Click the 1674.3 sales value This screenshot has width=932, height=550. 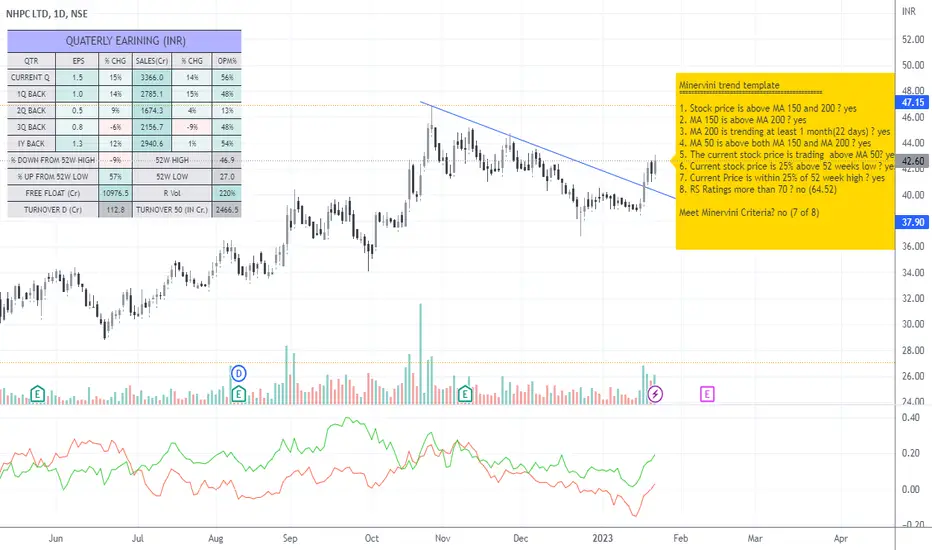click(x=152, y=111)
